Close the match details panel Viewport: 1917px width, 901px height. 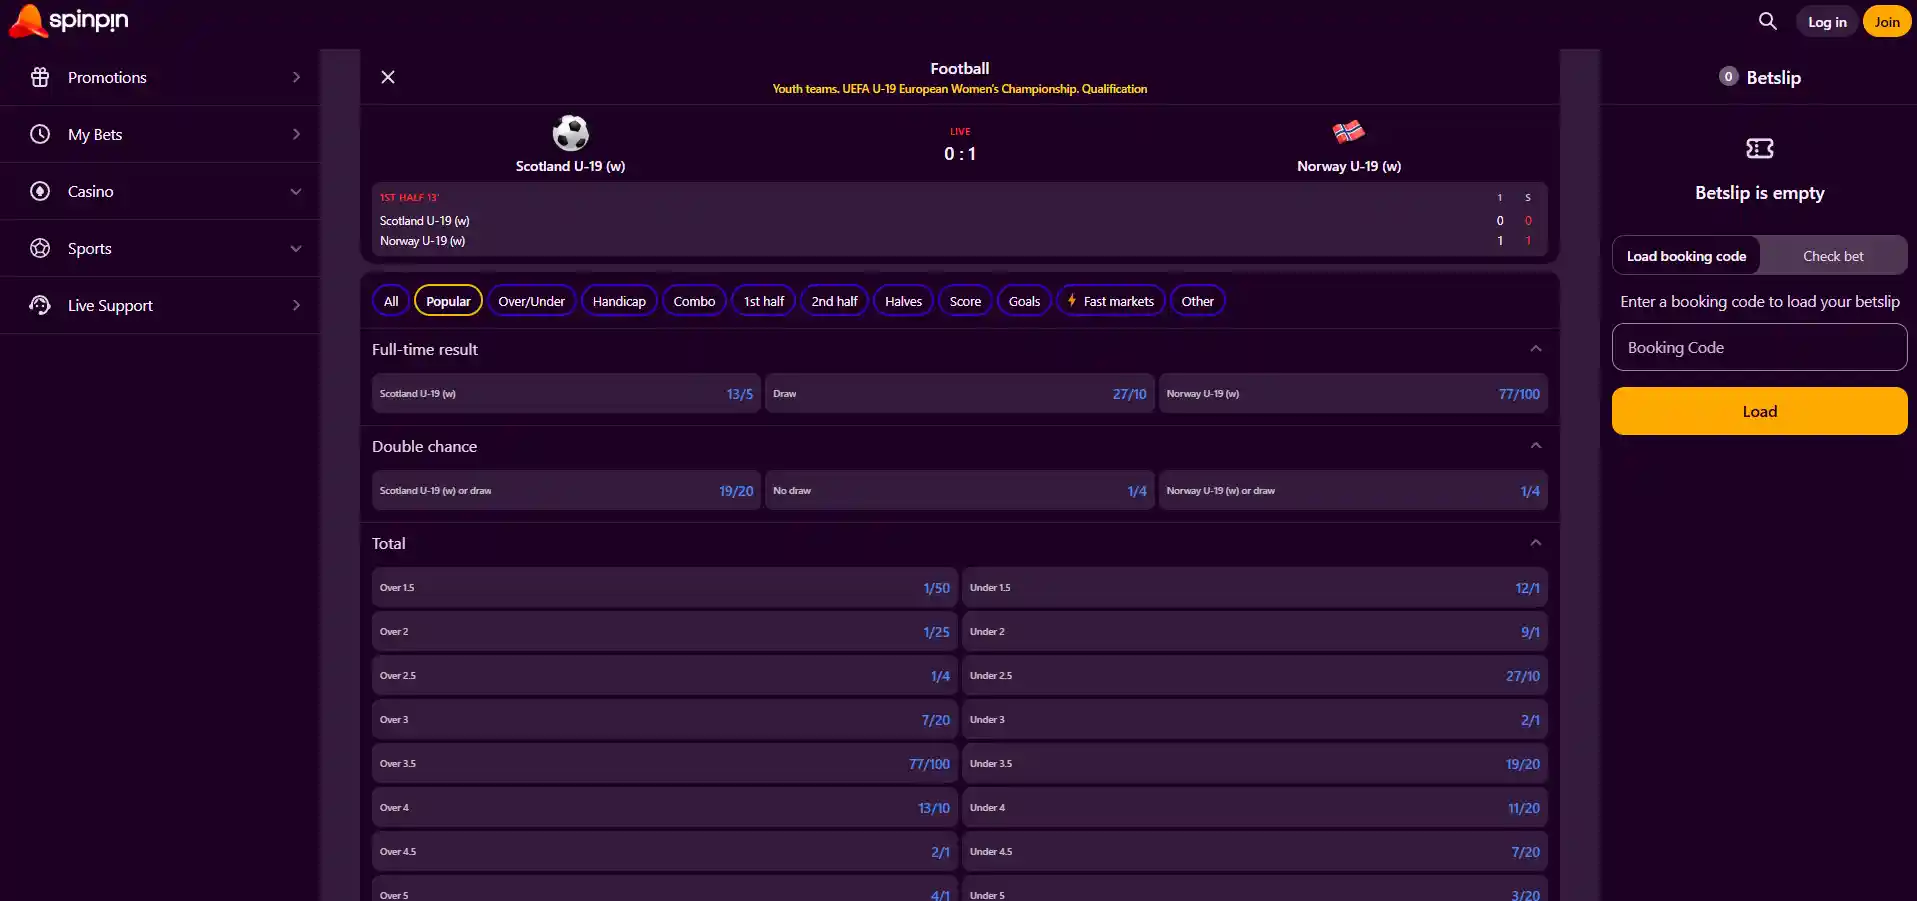[388, 77]
